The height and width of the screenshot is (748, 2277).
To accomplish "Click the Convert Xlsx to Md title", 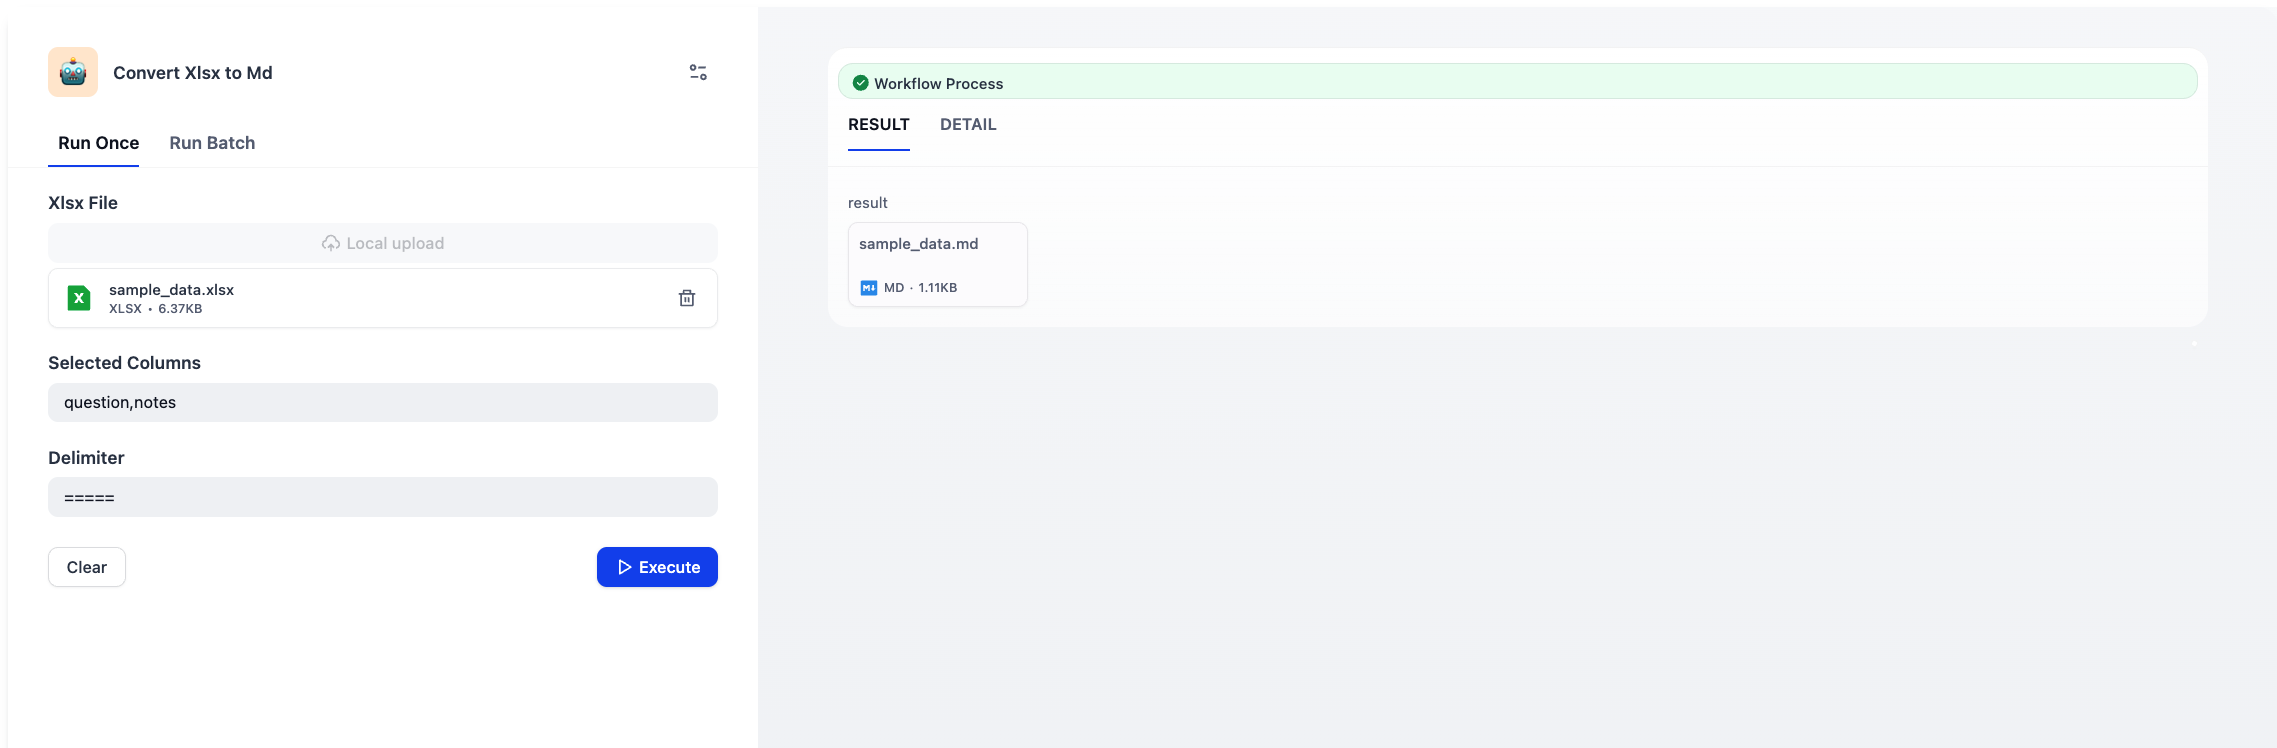I will [x=192, y=73].
